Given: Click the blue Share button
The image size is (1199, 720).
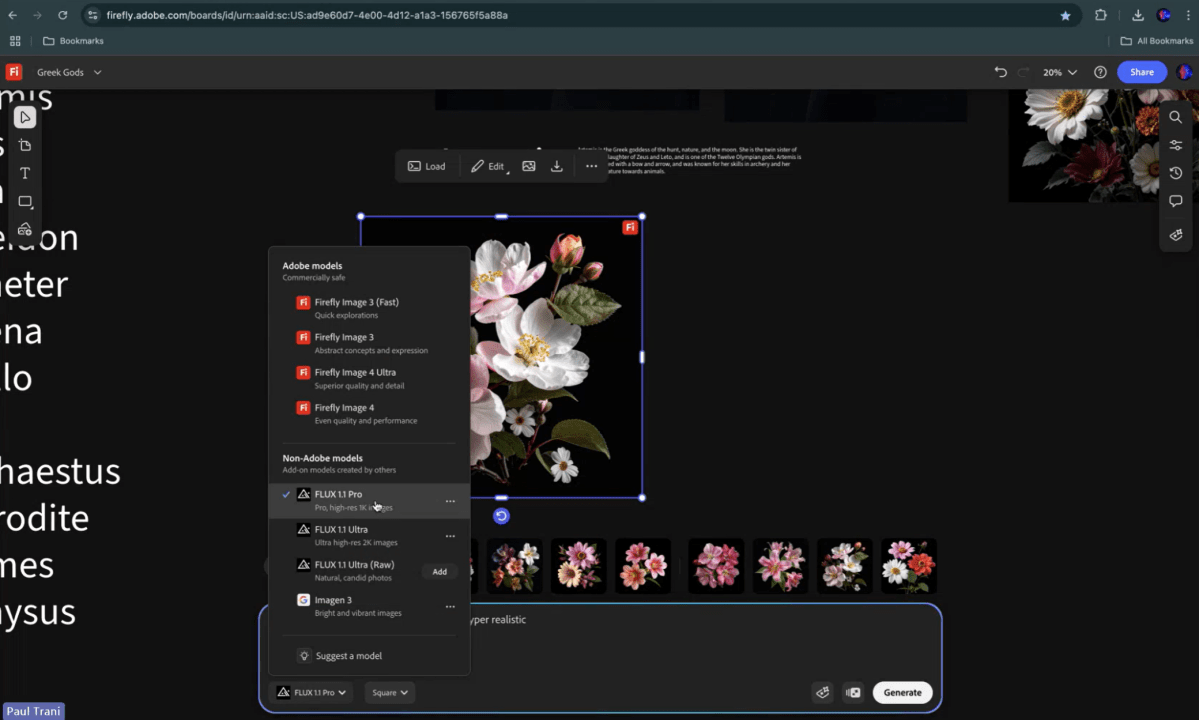Looking at the screenshot, I should pyautogui.click(x=1141, y=72).
